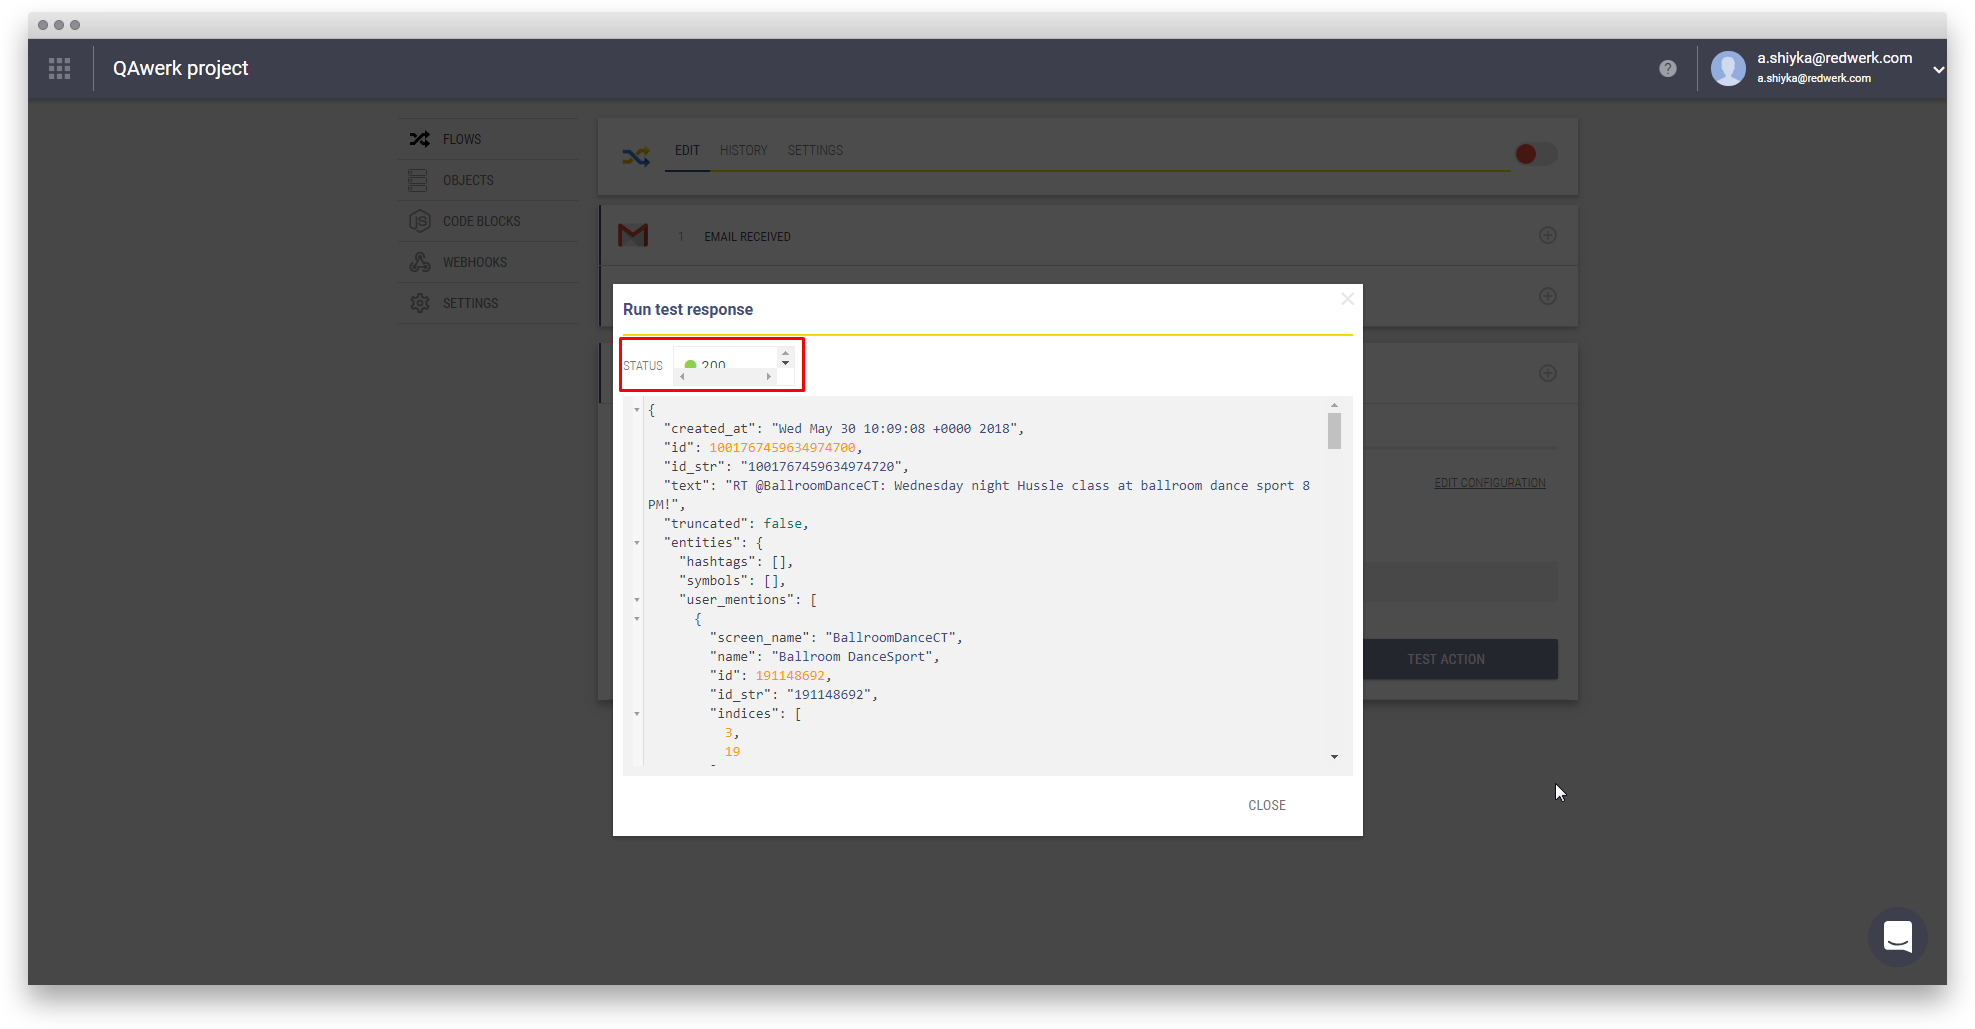This screenshot has width=1975, height=1029.
Task: Add a step after Email Received
Action: coord(1547,235)
